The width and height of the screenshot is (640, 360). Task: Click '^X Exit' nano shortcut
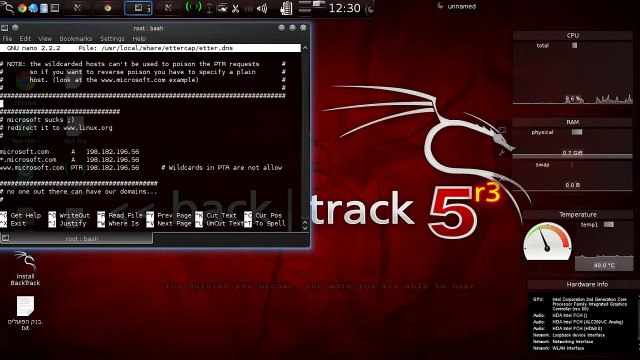point(13,223)
